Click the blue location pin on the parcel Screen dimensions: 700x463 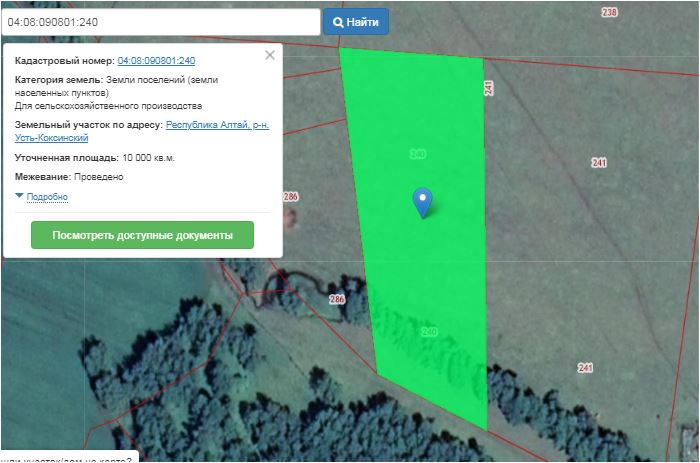click(423, 200)
